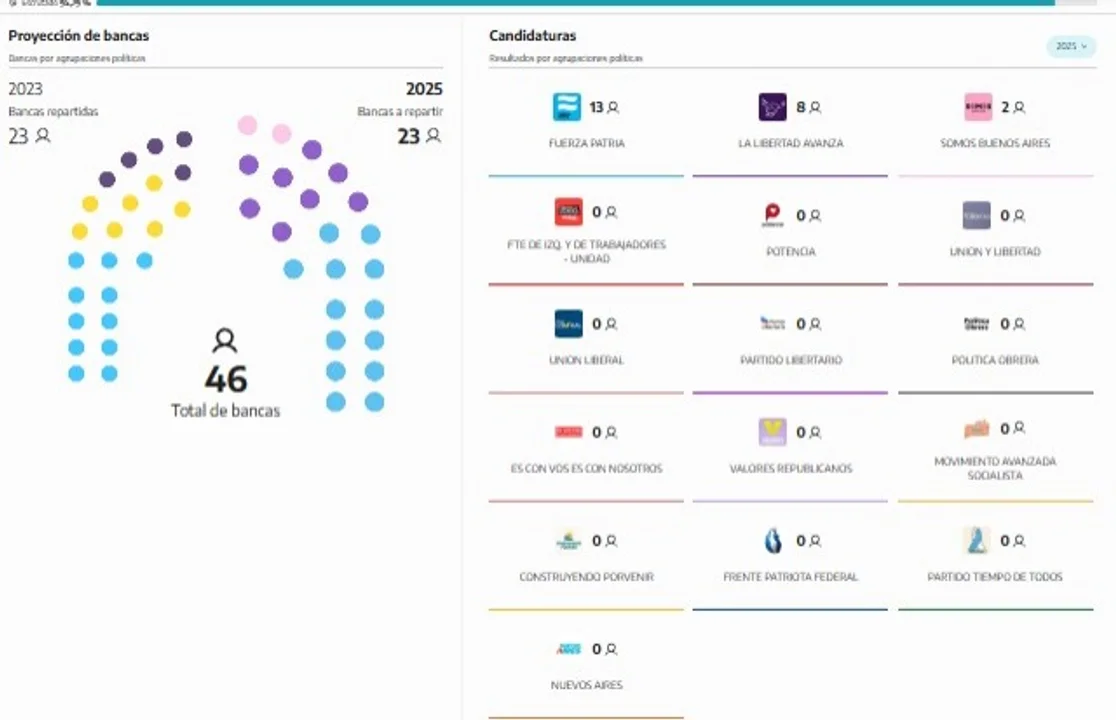1116x720 pixels.
Task: Click the progress bar at the top
Action: [575, 3]
